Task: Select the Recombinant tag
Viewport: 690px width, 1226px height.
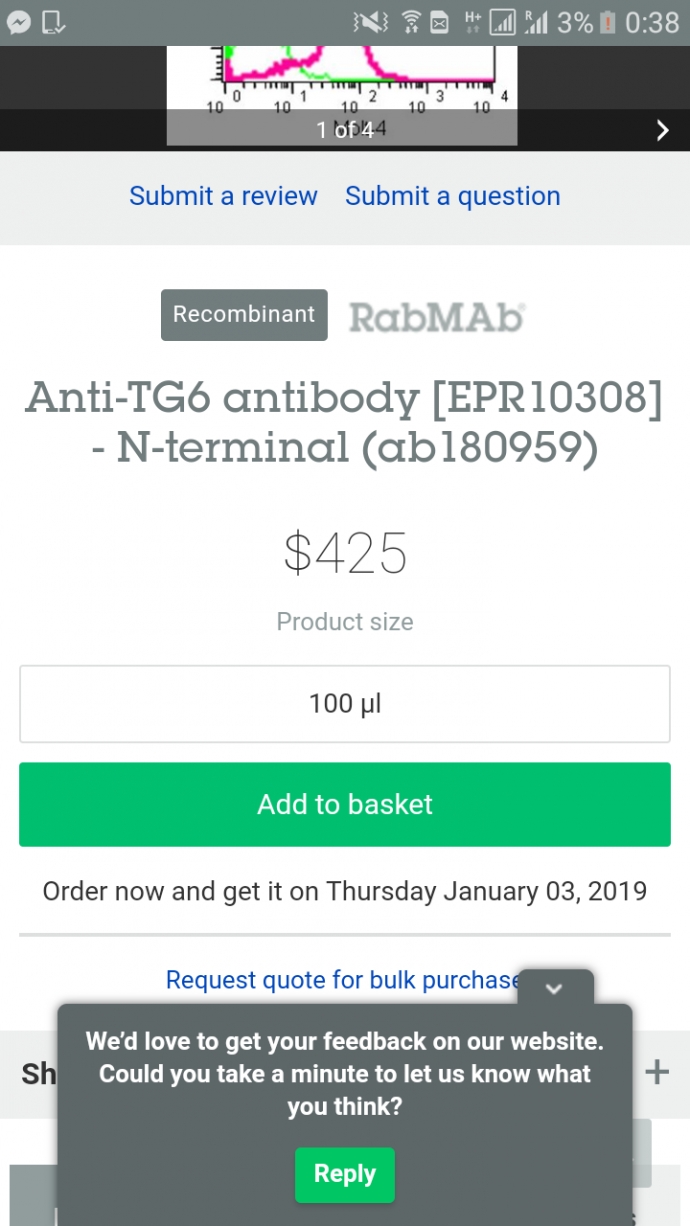Action: [x=244, y=315]
